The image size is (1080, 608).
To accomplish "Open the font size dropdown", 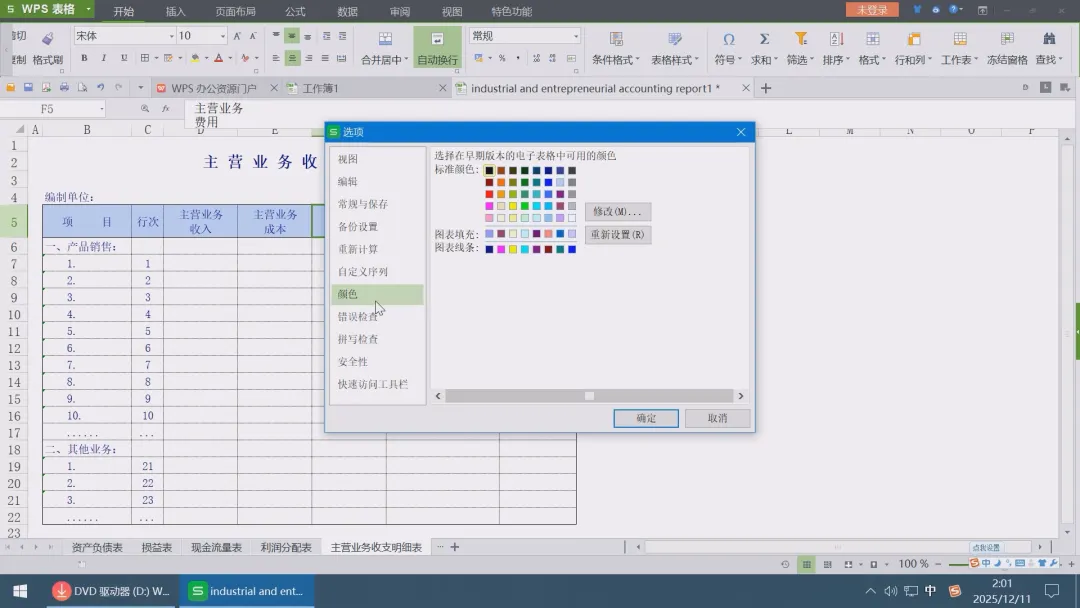I will [222, 36].
